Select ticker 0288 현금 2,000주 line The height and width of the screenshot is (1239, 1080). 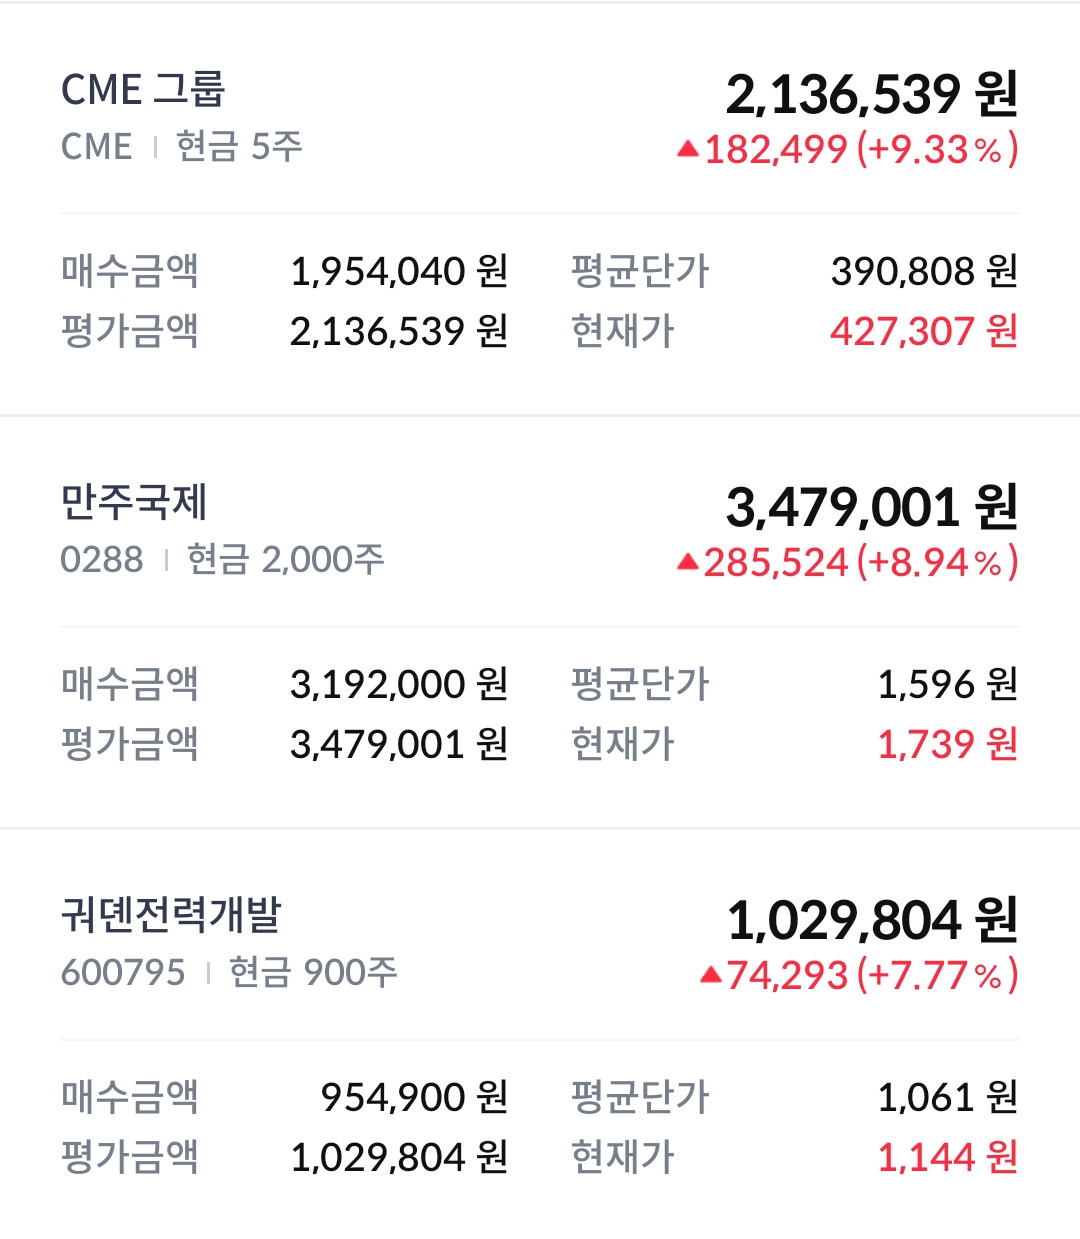(x=222, y=560)
